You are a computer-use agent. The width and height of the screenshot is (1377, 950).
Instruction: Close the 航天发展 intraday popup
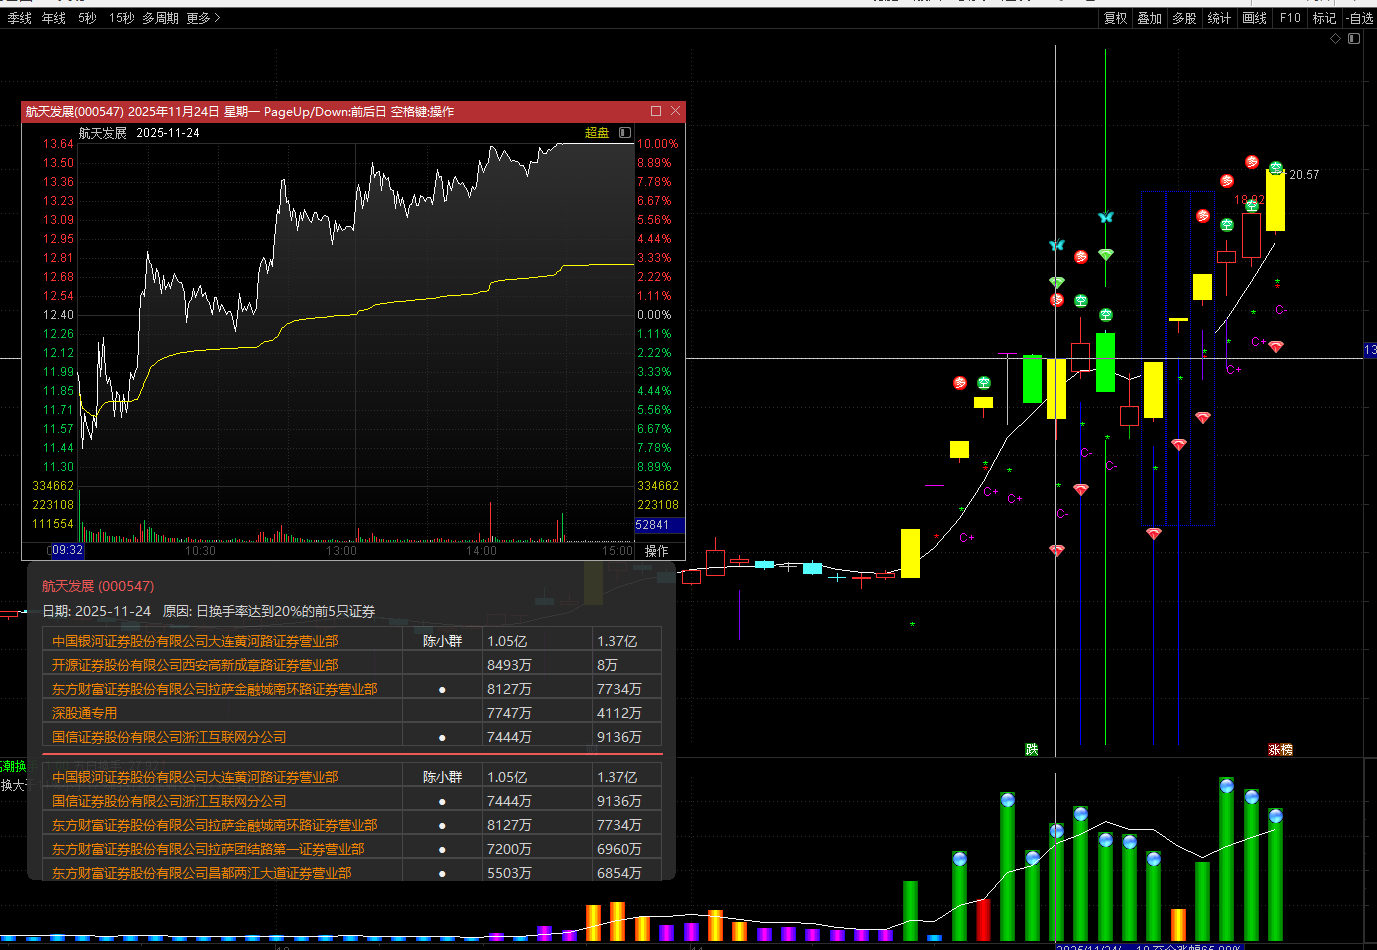coord(676,111)
